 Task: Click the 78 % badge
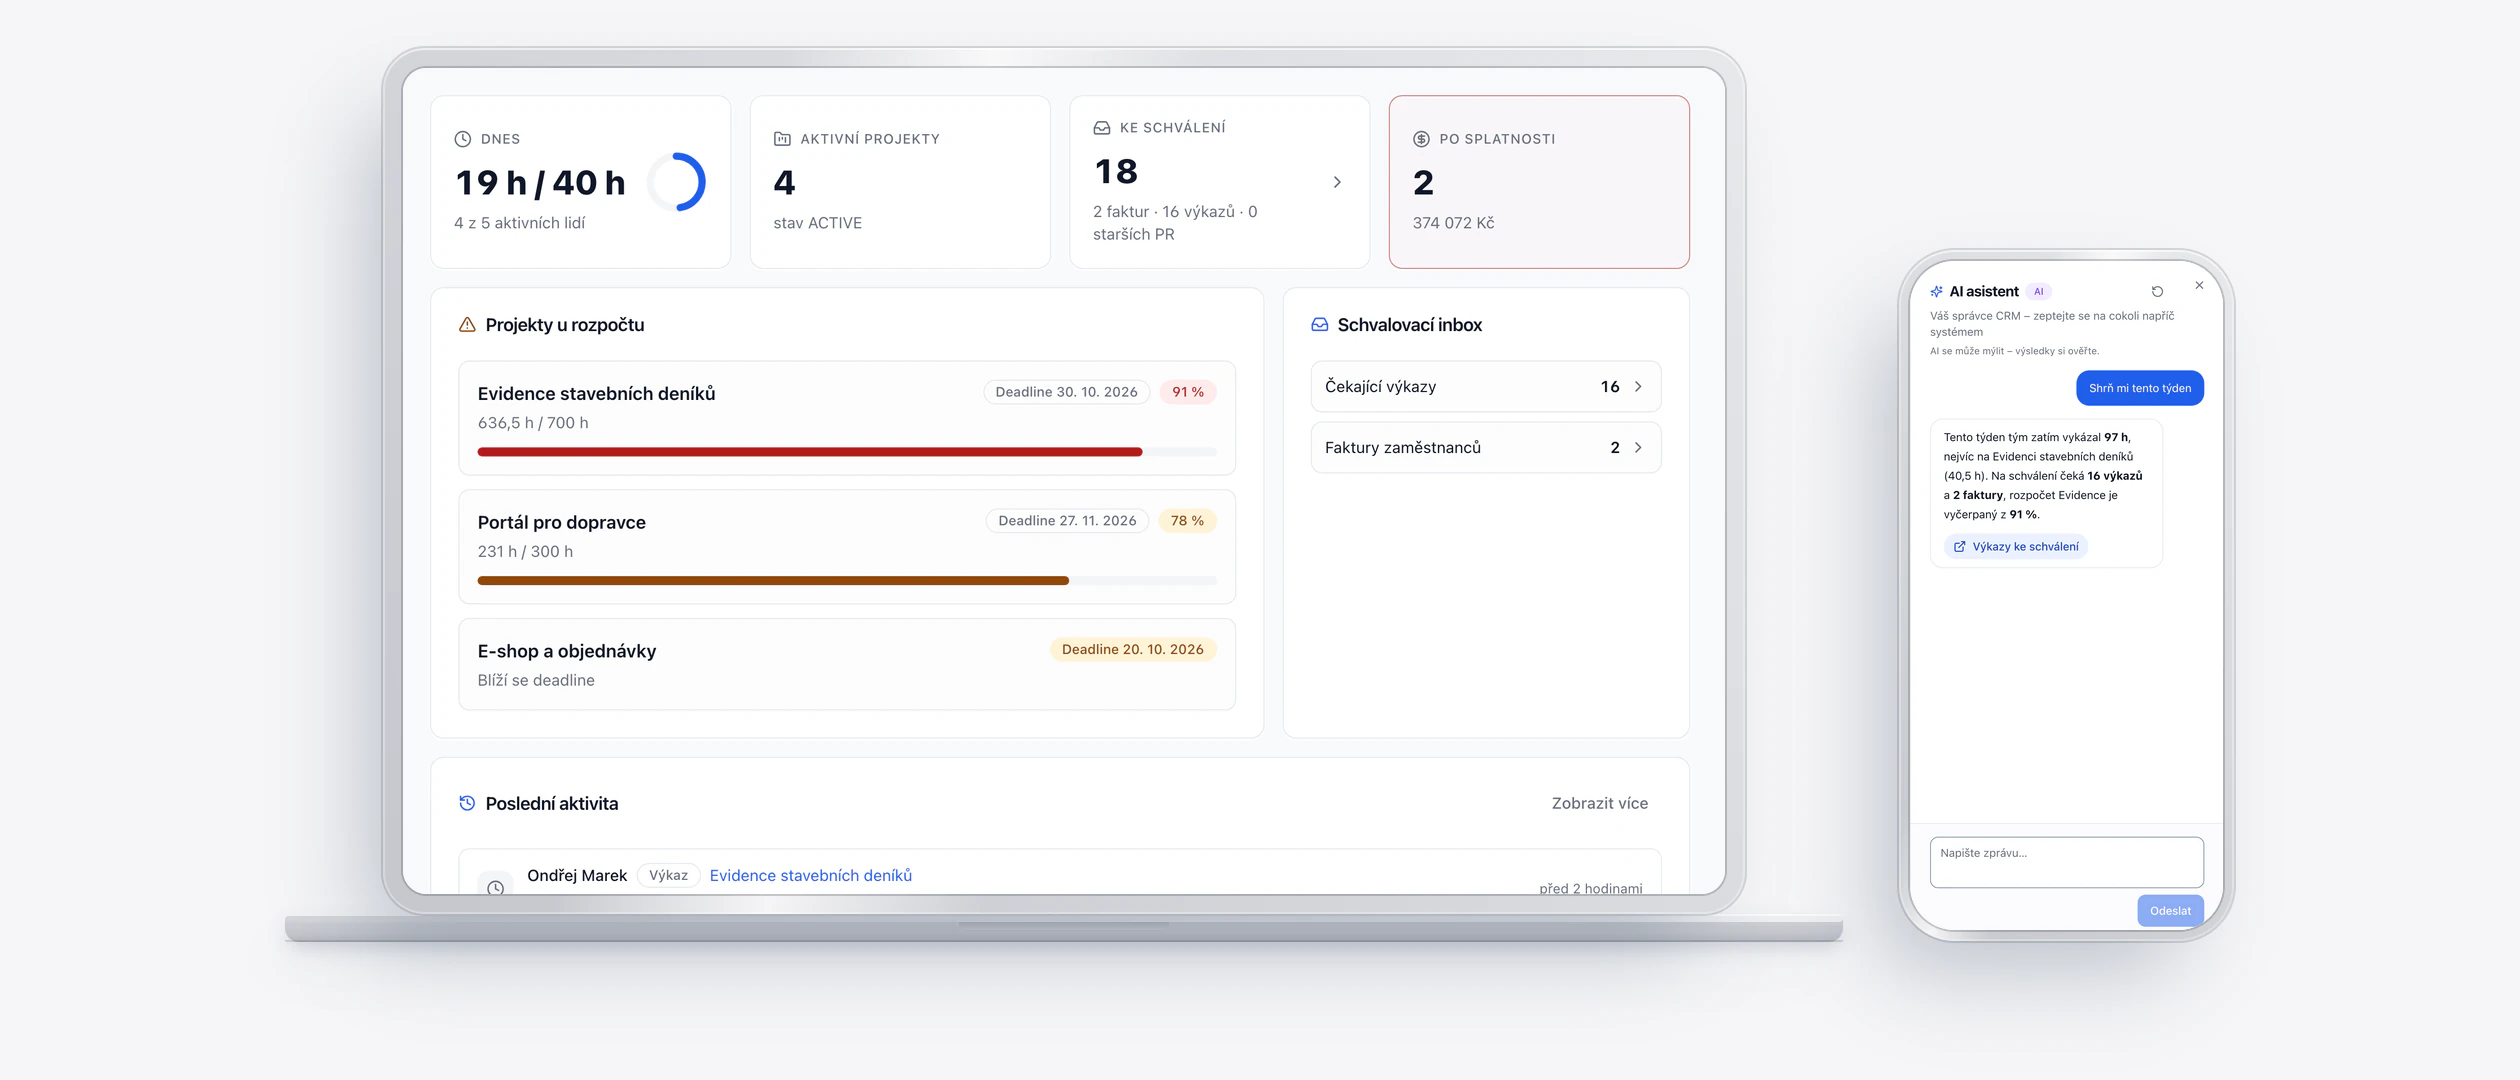1187,521
